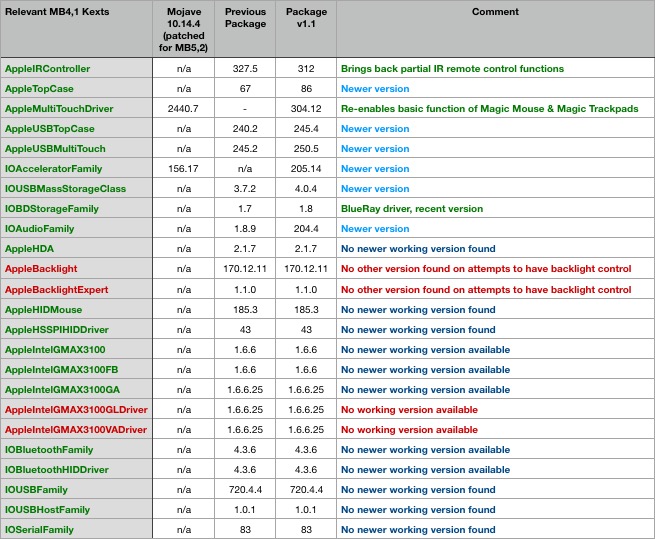This screenshot has height=539, width=655.
Task: Select the IOAudioFamily 'Newer version' comment
Action: coord(375,229)
